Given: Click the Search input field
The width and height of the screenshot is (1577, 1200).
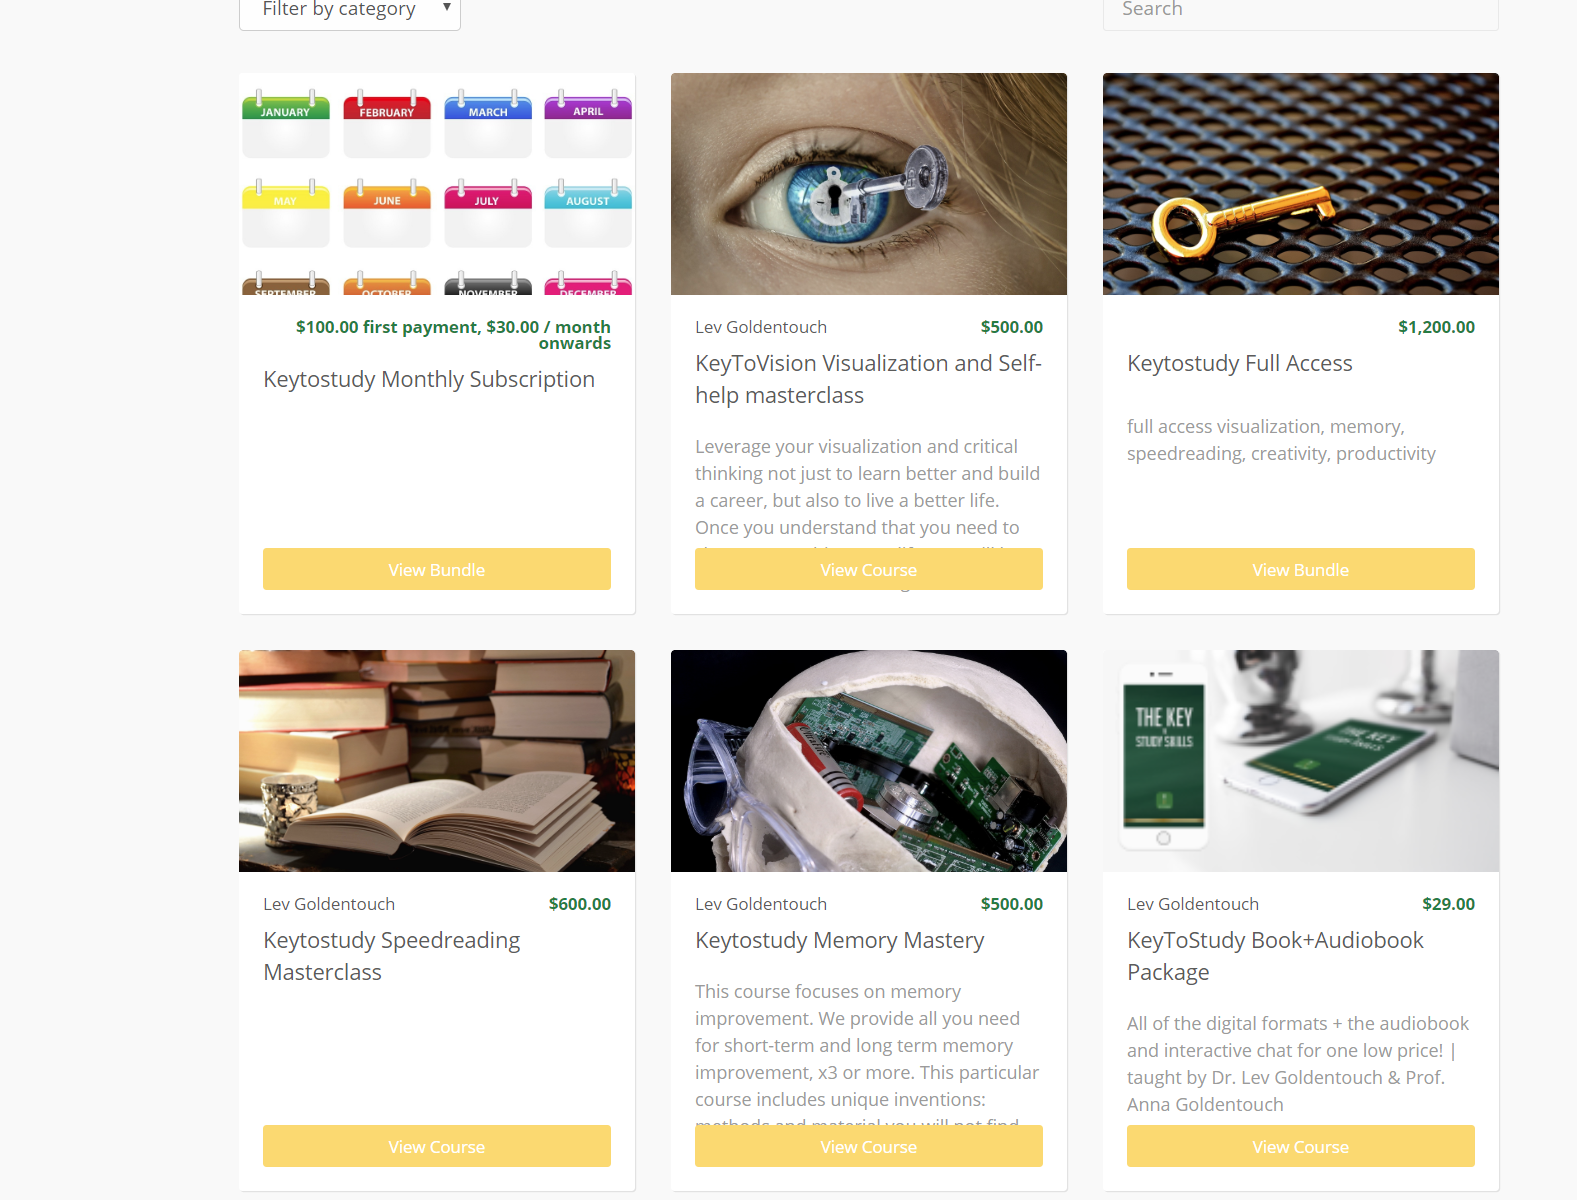Looking at the screenshot, I should coord(1300,12).
